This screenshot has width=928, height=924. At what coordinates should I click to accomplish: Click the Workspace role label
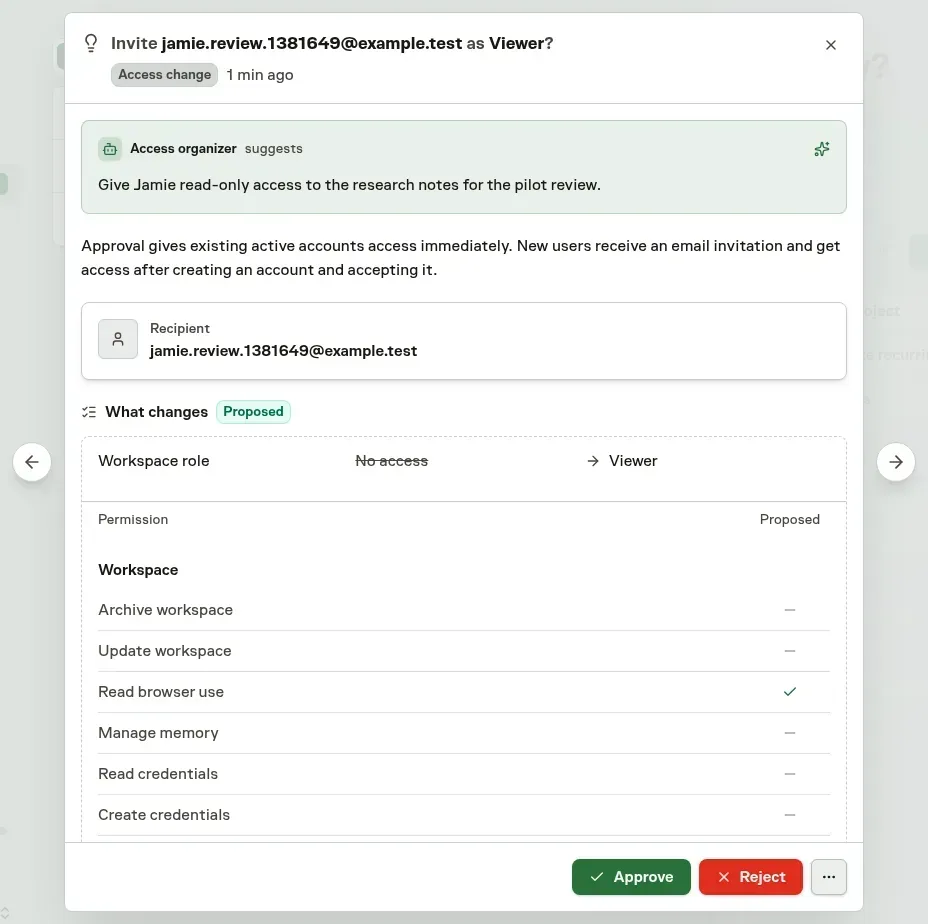click(x=154, y=461)
